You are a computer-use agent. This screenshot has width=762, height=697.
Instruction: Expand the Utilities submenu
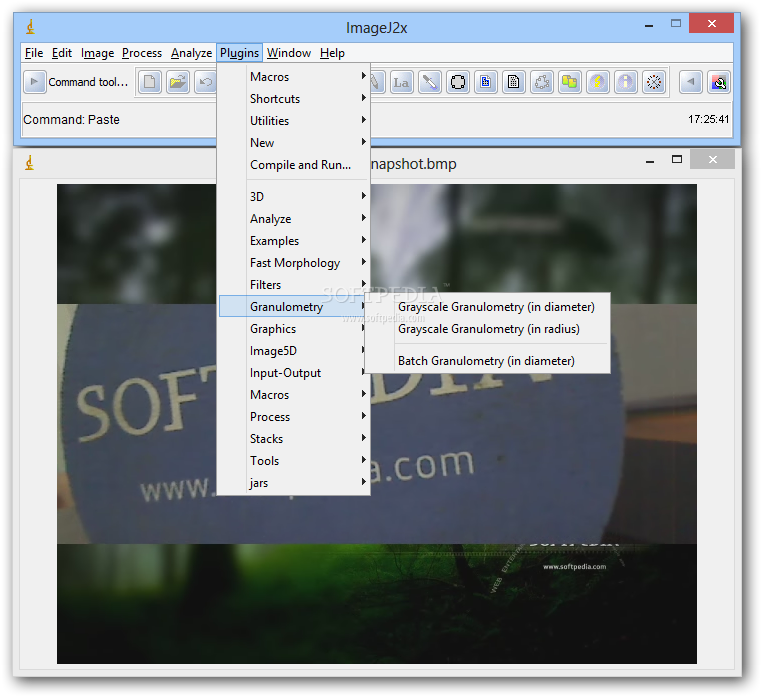click(x=294, y=121)
